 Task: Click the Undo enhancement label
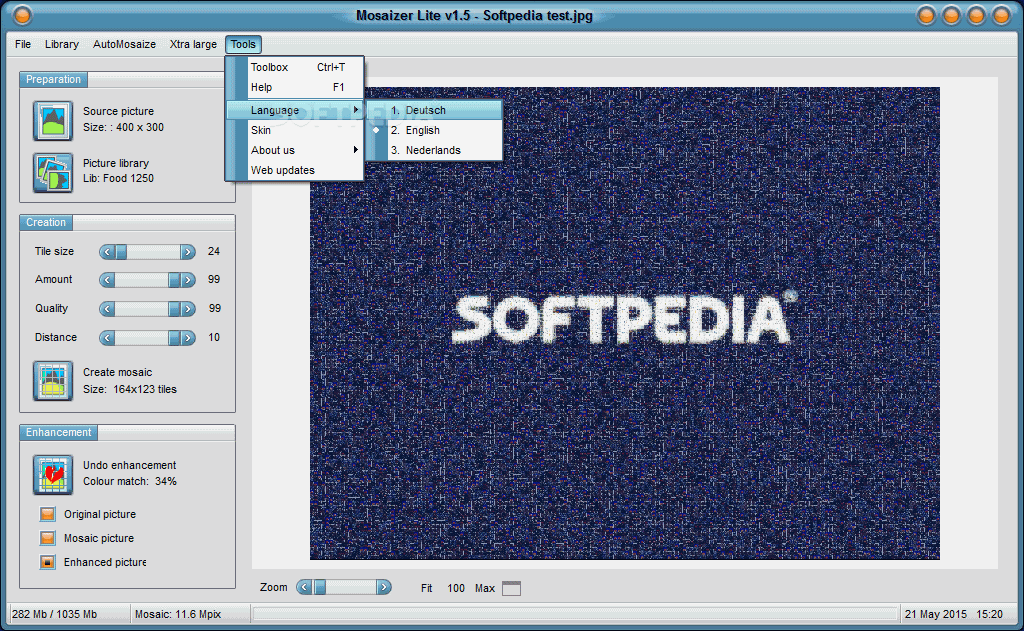(129, 465)
